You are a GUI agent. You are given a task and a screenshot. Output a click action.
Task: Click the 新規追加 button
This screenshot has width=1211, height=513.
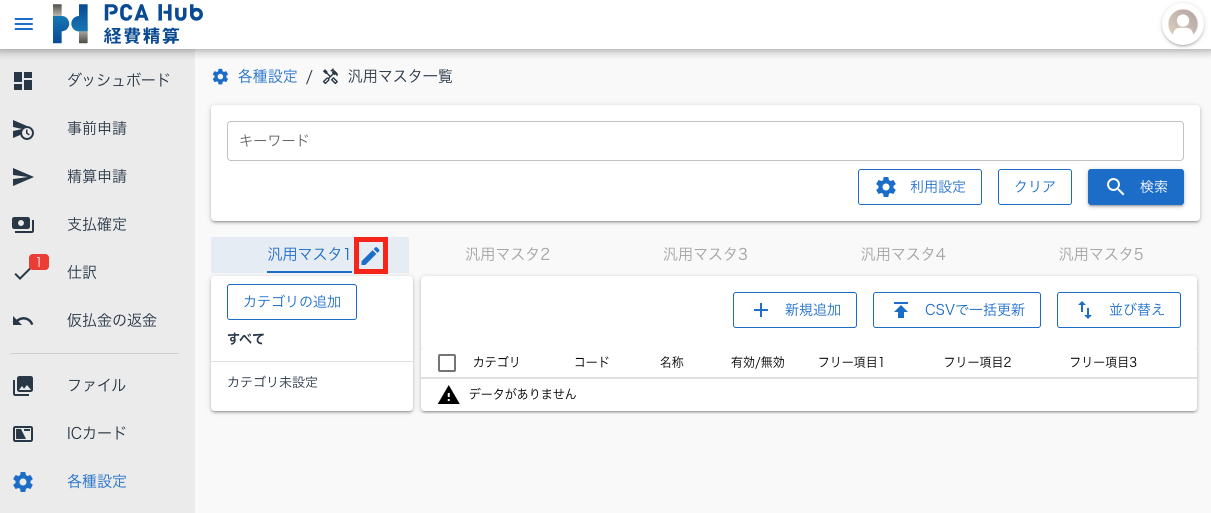pos(795,310)
